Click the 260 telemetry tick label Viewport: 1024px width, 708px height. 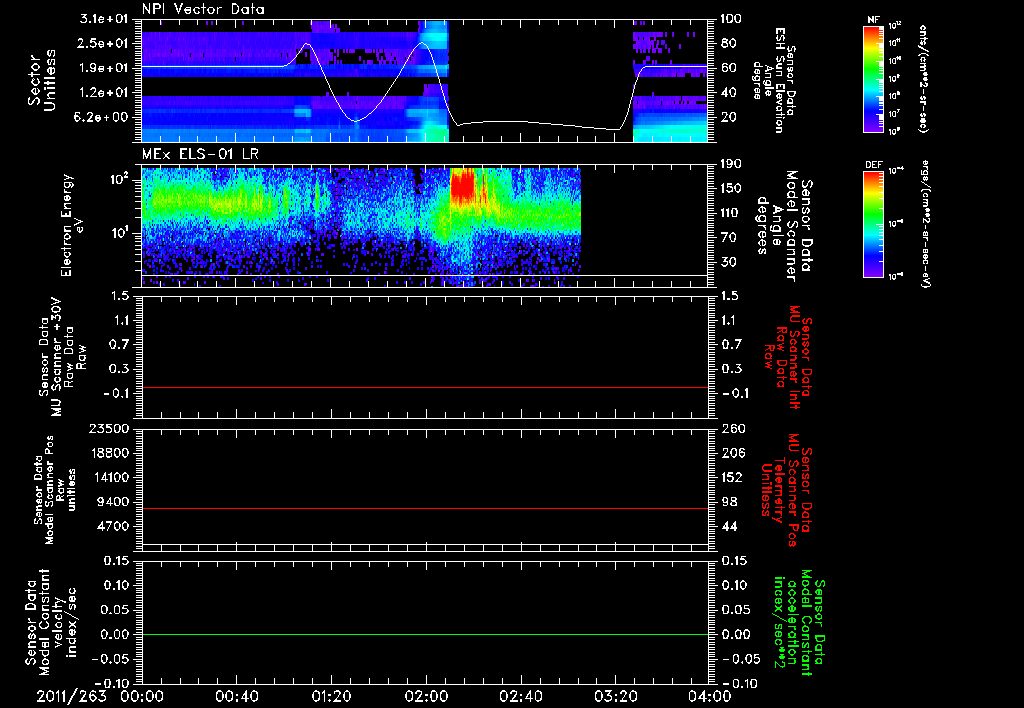(x=732, y=428)
